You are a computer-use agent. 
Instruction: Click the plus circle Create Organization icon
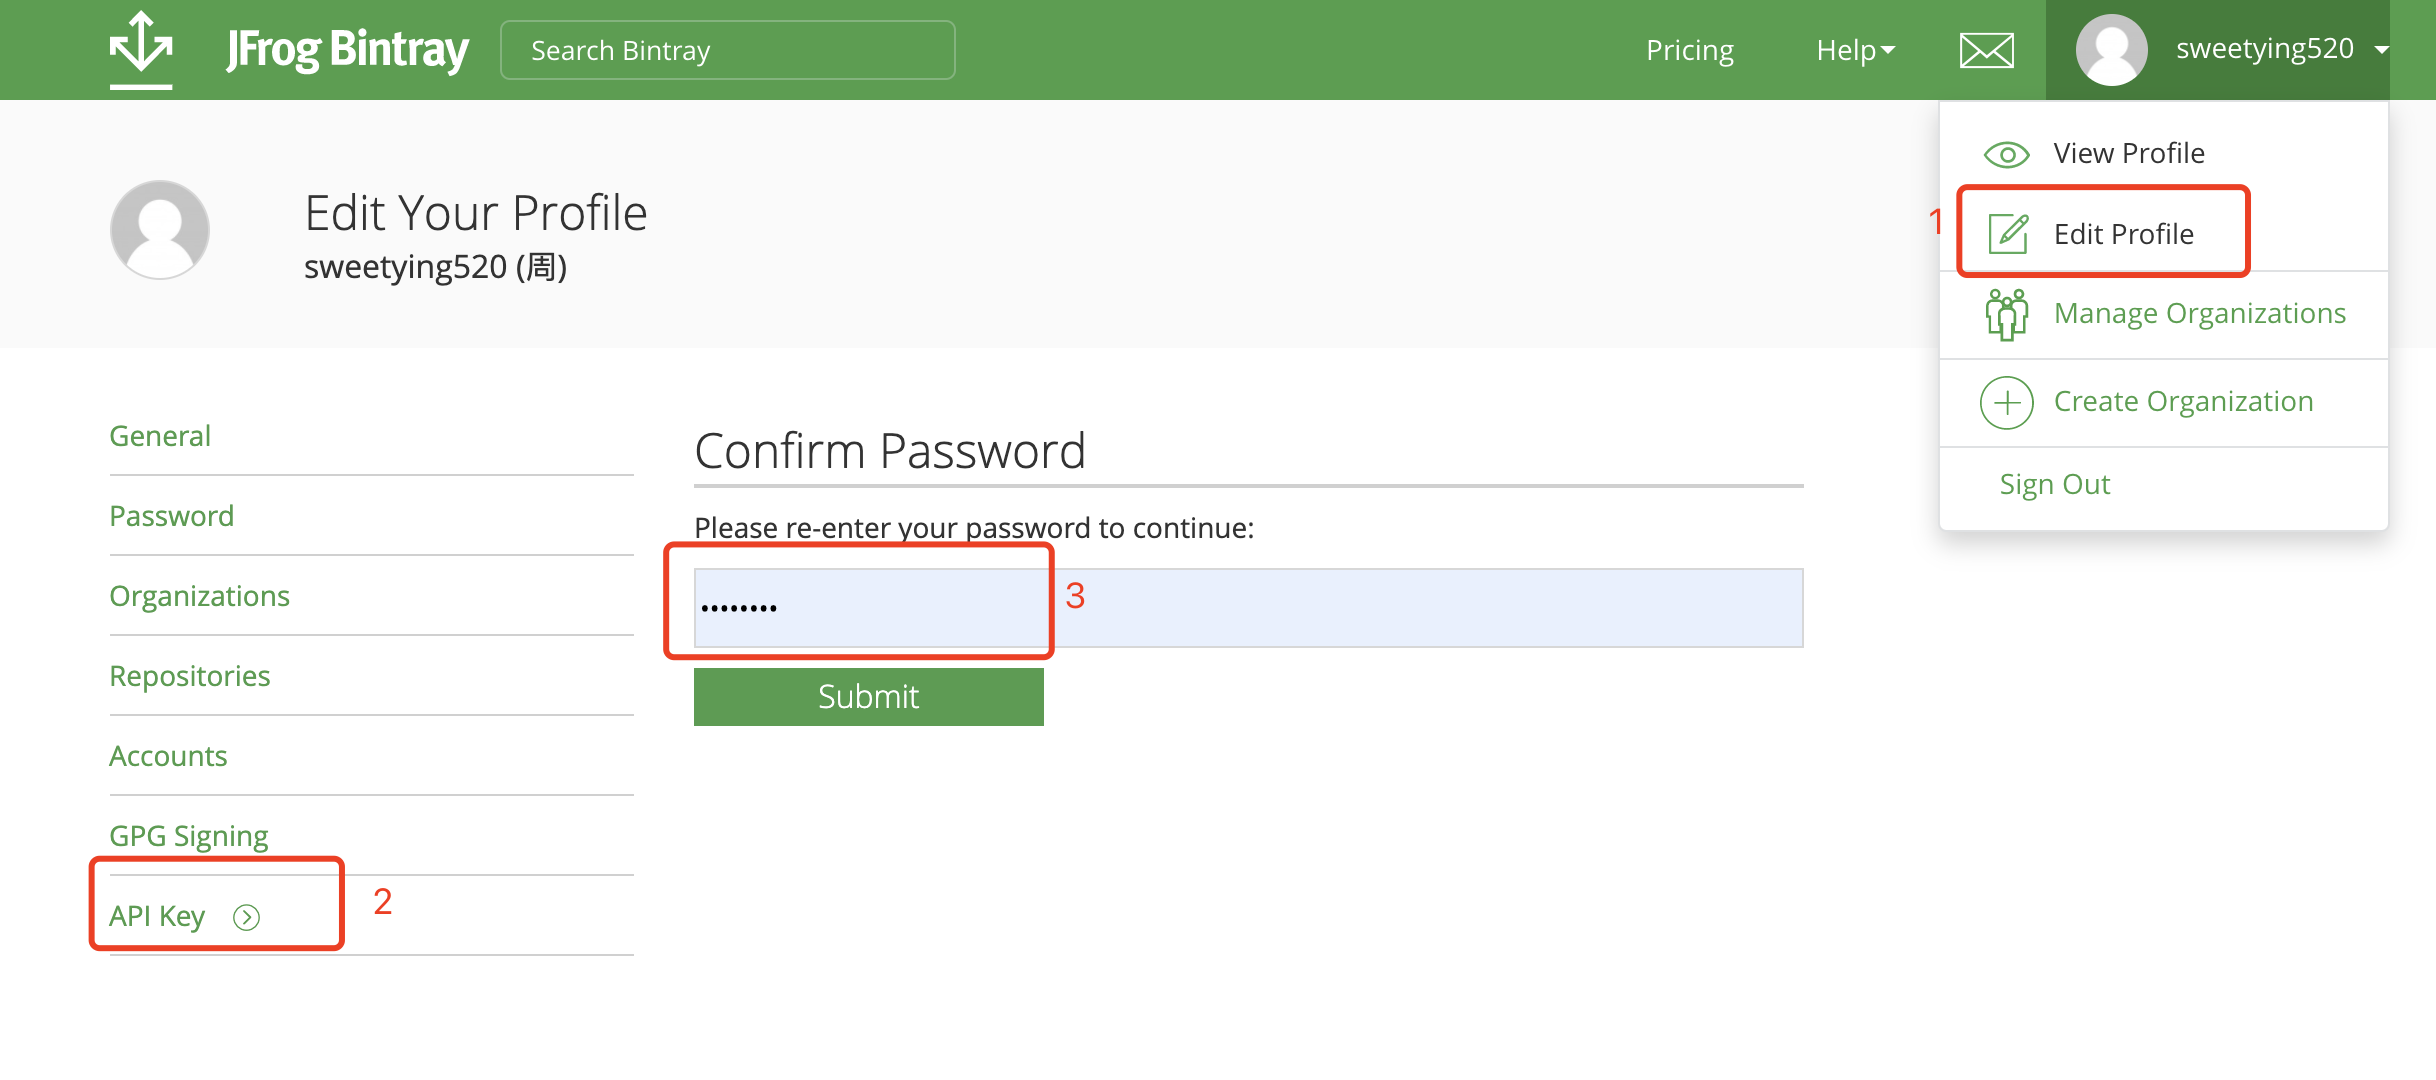point(2006,402)
